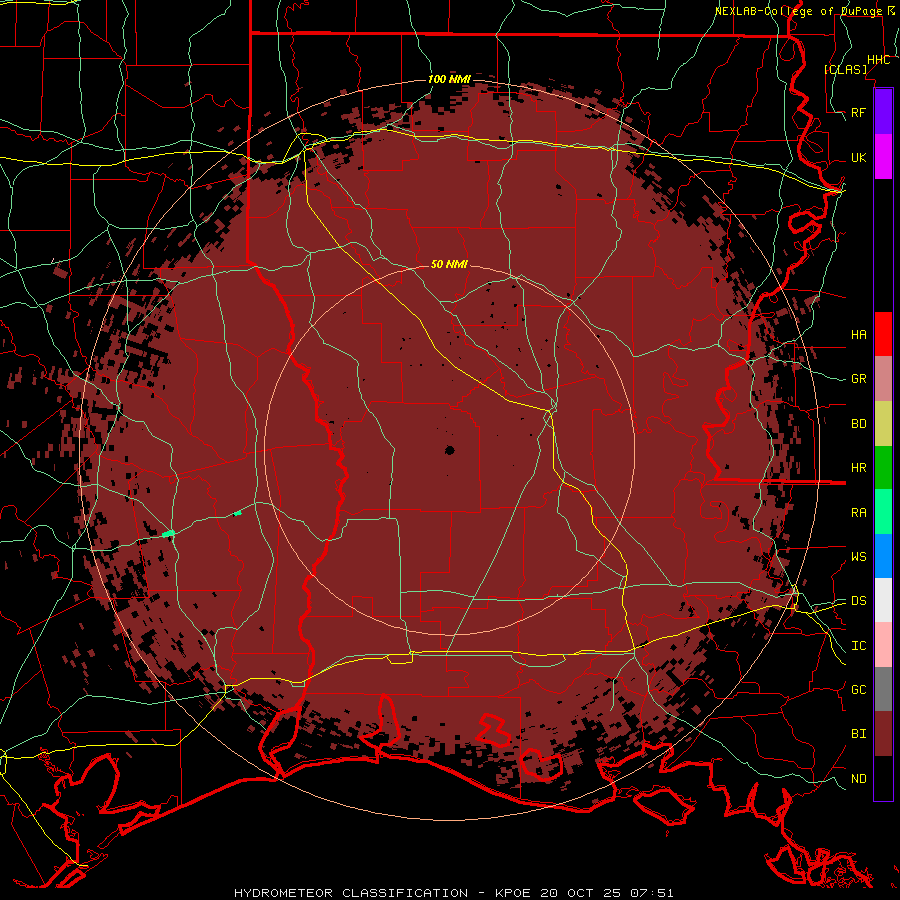Select the dusty pink GR legend swatch

[x=883, y=379]
